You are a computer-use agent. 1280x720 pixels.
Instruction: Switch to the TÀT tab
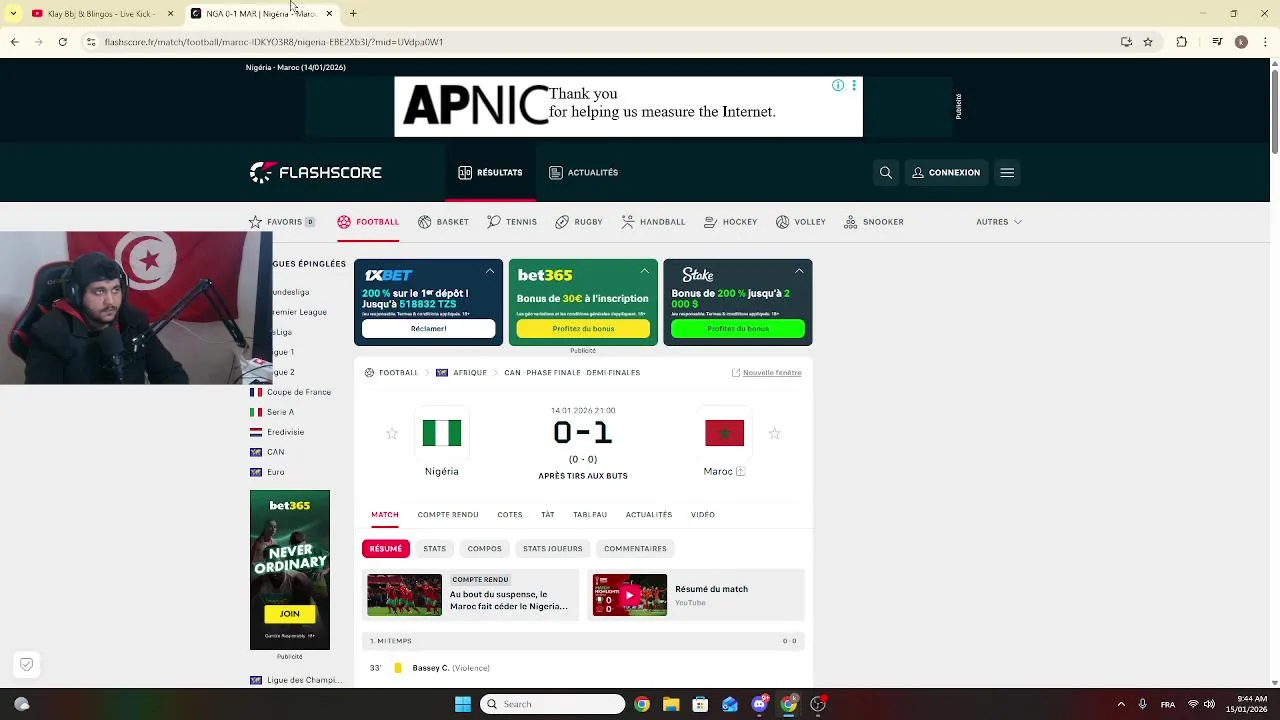point(548,515)
